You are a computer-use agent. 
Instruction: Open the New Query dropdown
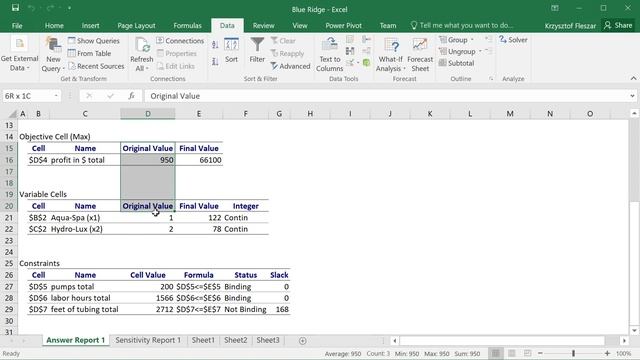[x=53, y=54]
